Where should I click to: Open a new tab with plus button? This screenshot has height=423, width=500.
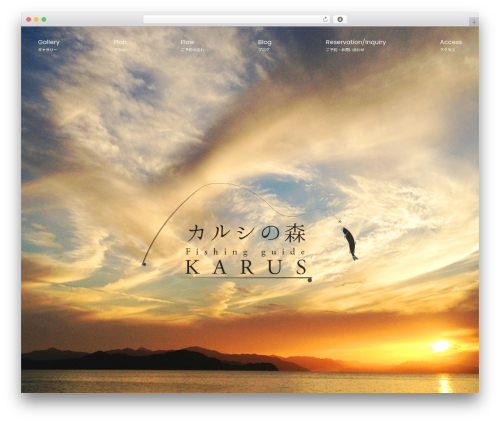(x=474, y=22)
